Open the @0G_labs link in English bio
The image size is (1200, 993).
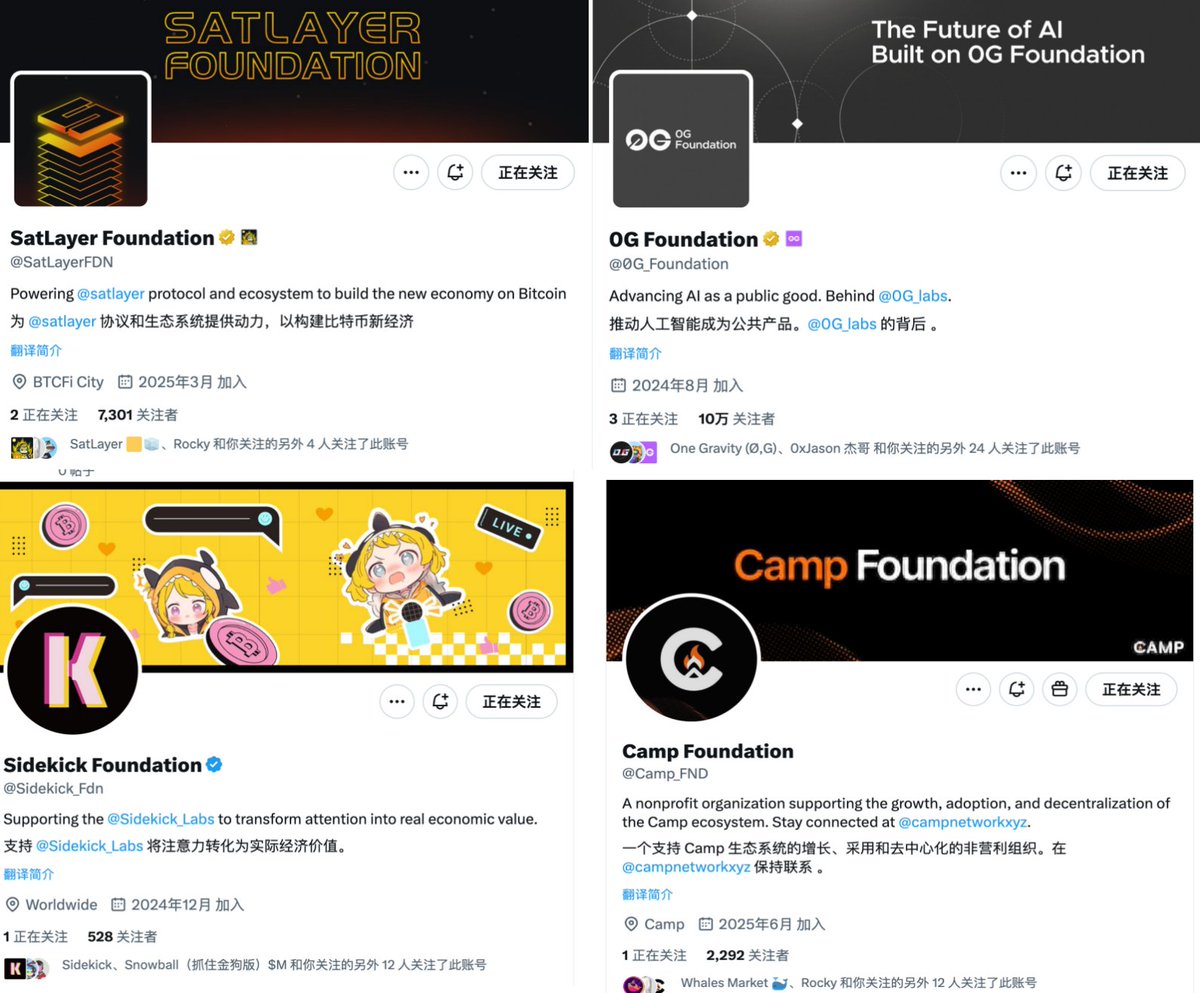tap(913, 297)
